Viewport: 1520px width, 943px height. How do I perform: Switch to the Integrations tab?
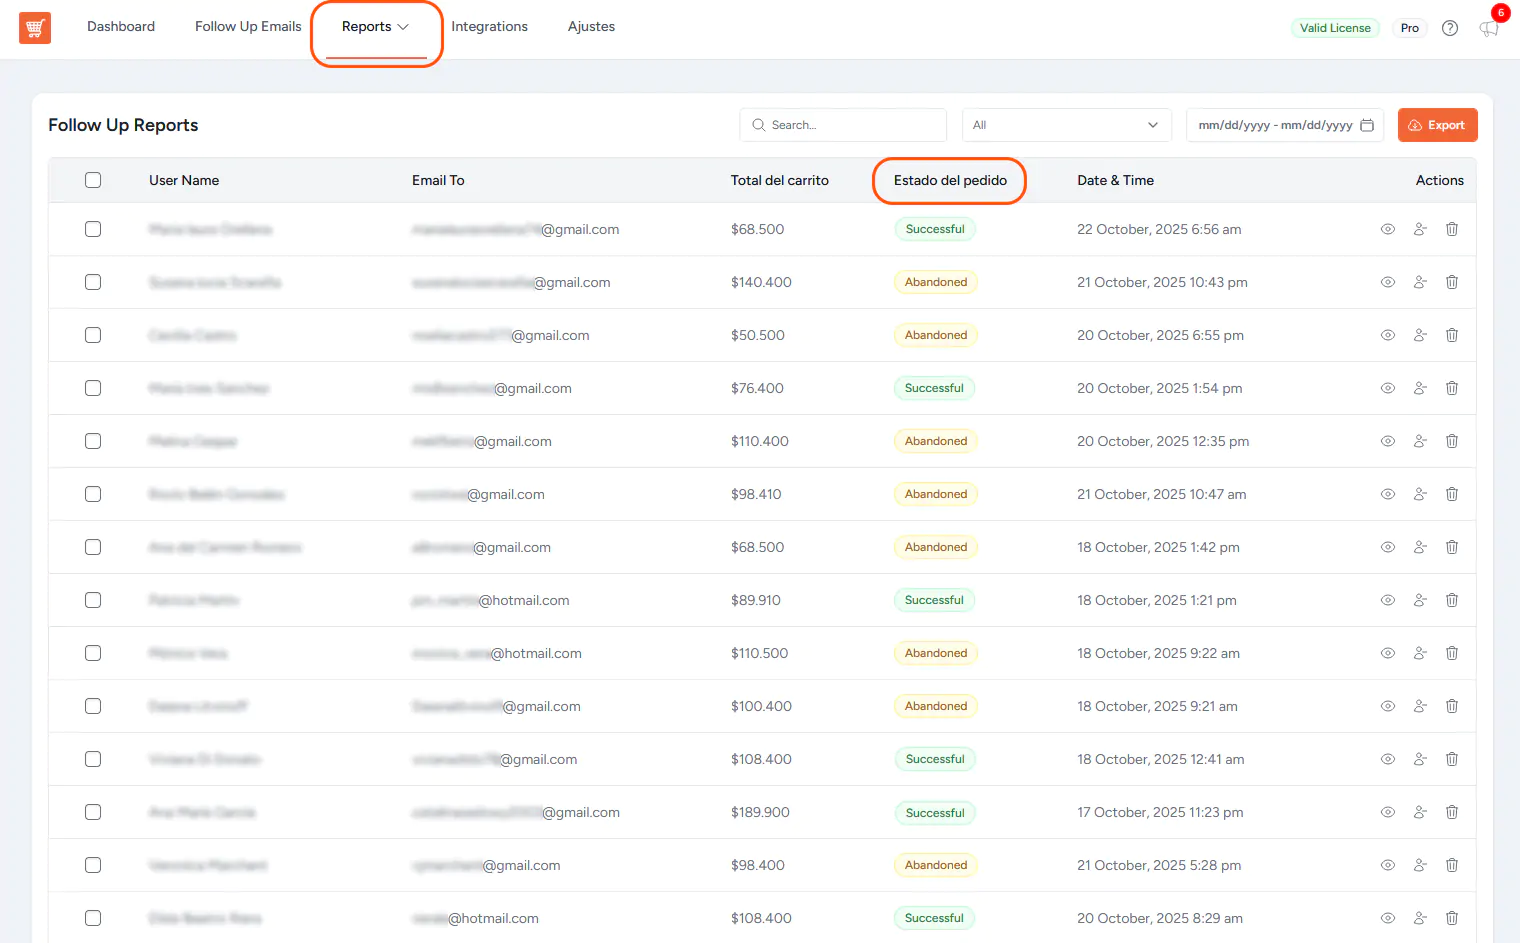(x=489, y=27)
